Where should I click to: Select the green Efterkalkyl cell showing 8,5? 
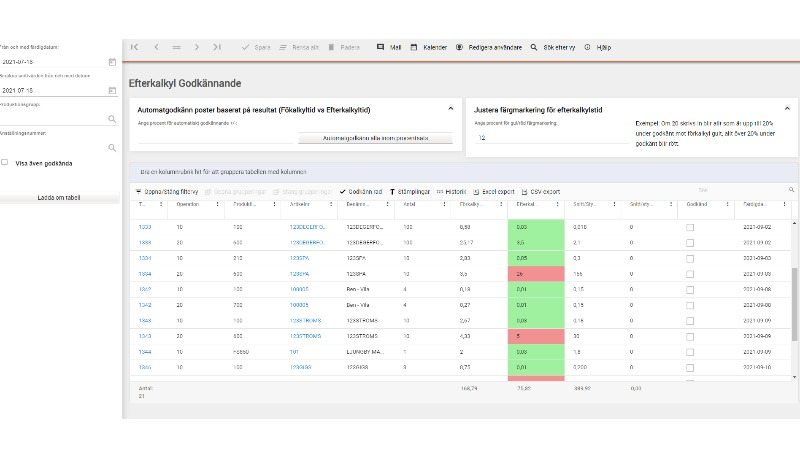click(x=536, y=243)
